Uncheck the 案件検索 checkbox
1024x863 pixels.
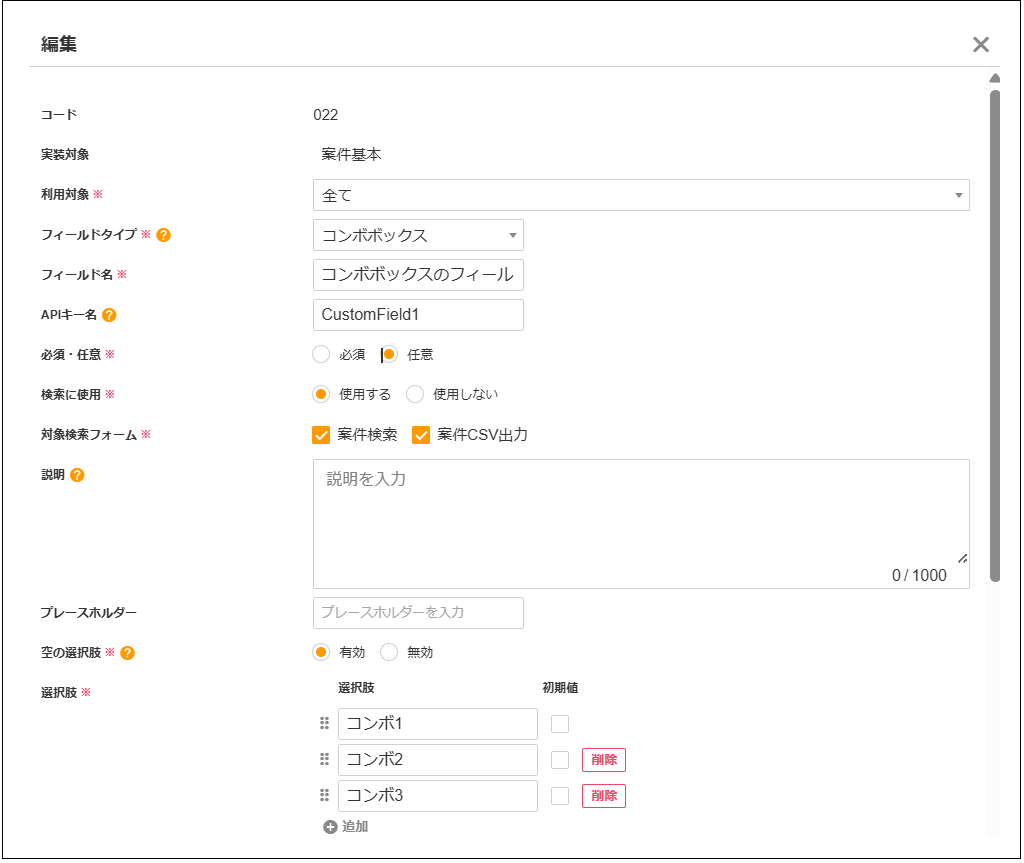(x=321, y=435)
